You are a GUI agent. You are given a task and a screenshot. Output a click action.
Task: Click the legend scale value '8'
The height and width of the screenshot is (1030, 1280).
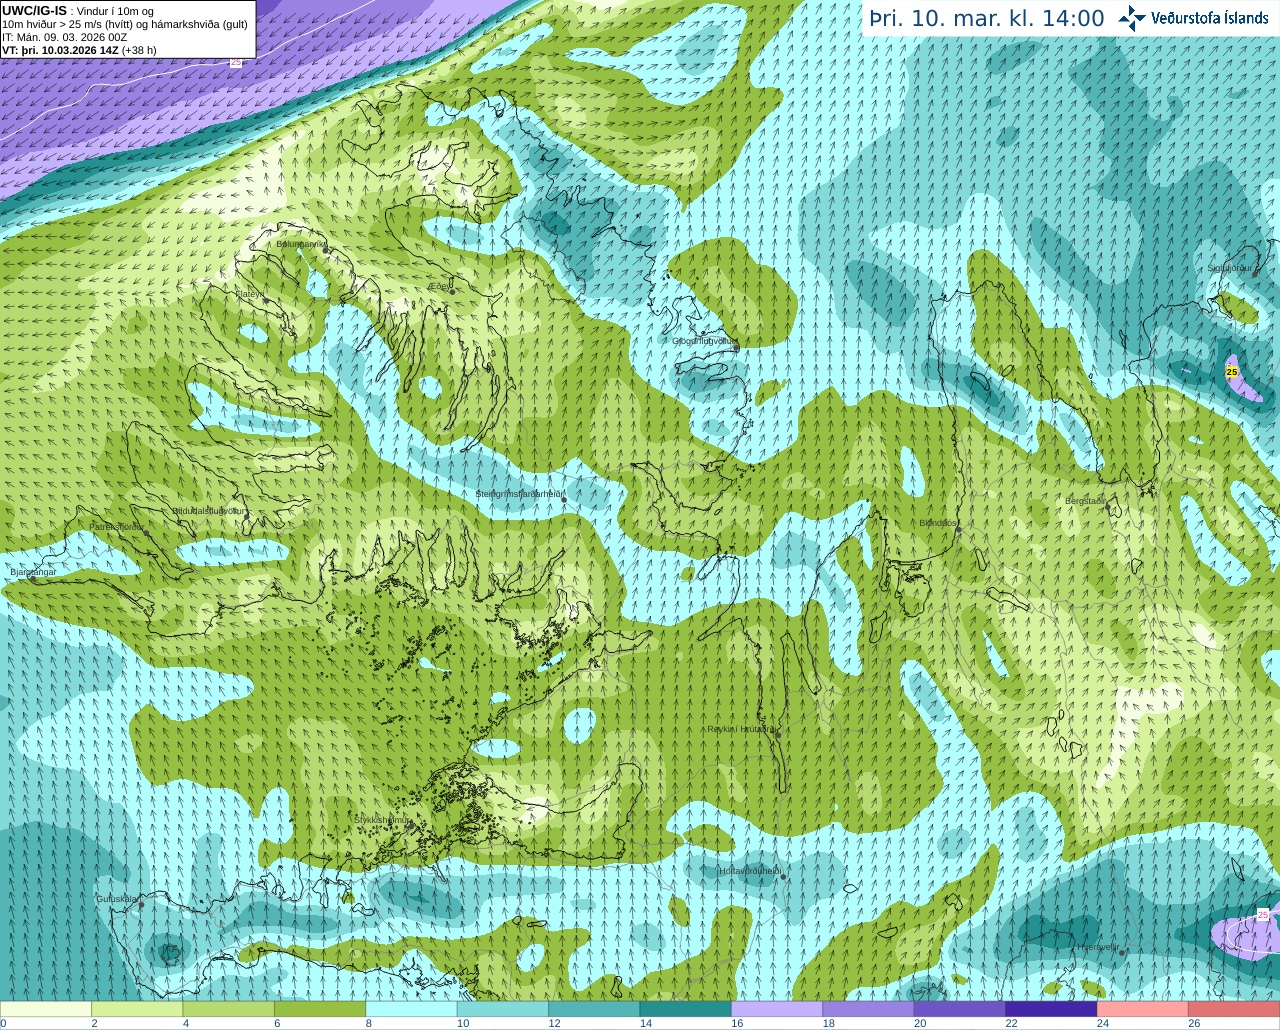point(369,1023)
